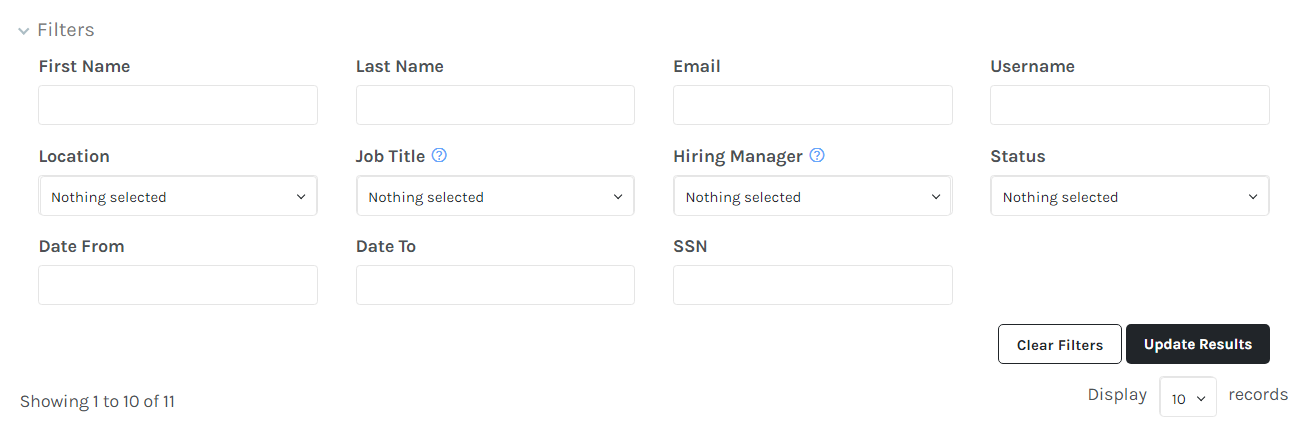Image resolution: width=1303 pixels, height=425 pixels.
Task: Click the Clear Filters button
Action: point(1060,344)
